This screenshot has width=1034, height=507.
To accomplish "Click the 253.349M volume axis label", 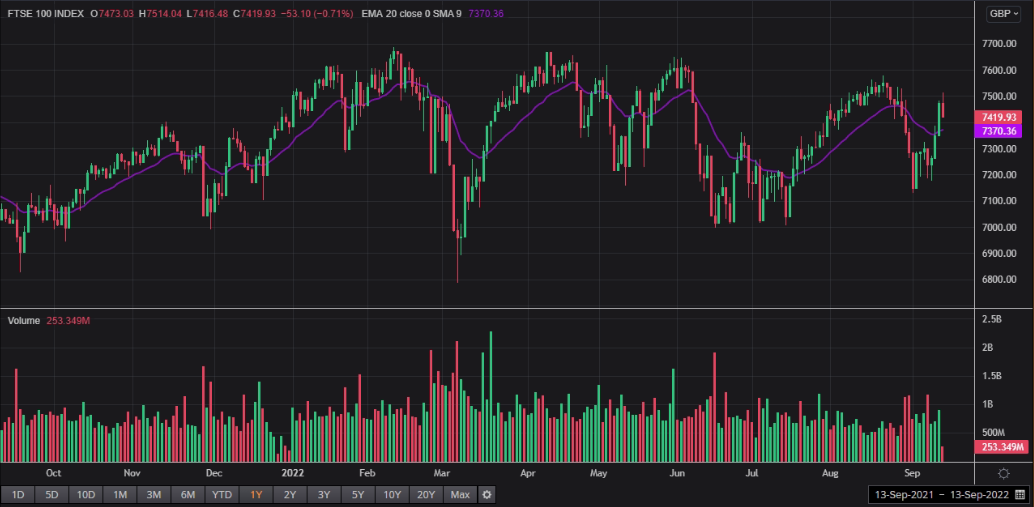I will point(1000,448).
